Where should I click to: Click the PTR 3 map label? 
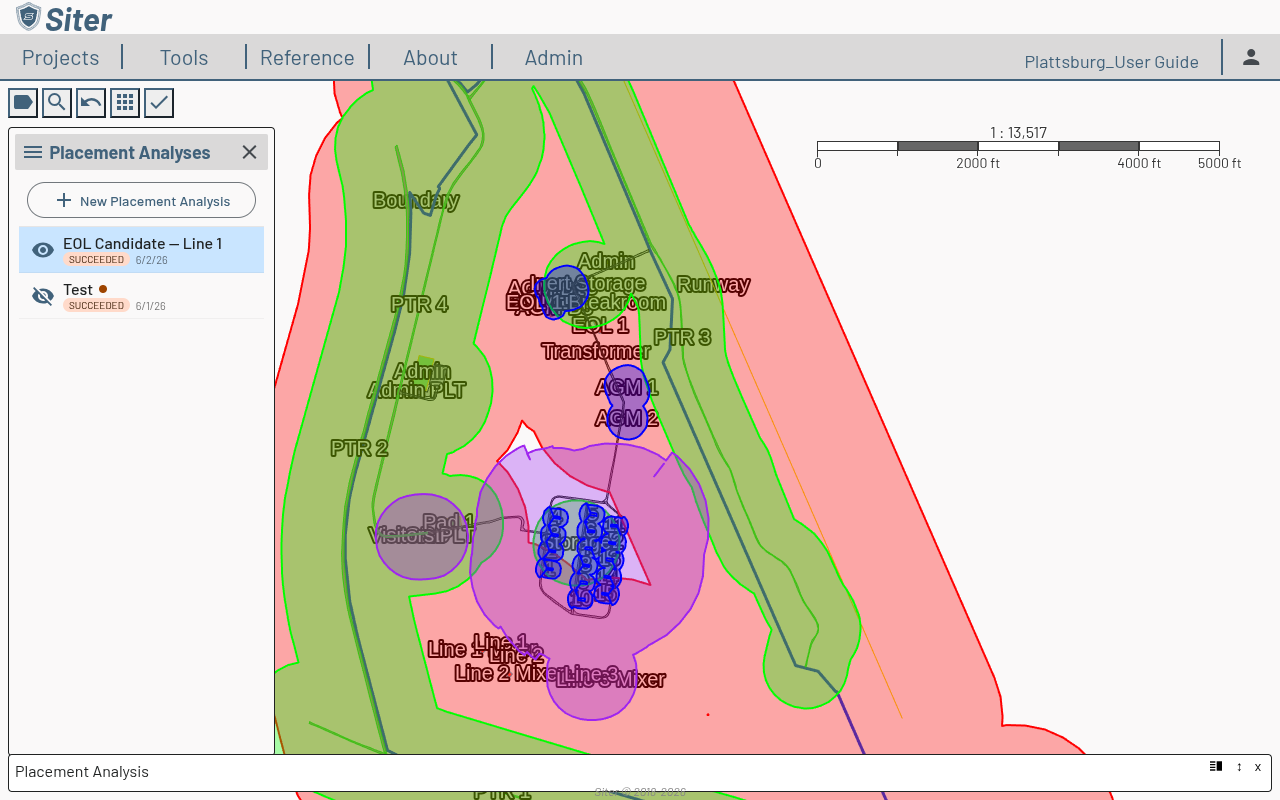coord(682,337)
